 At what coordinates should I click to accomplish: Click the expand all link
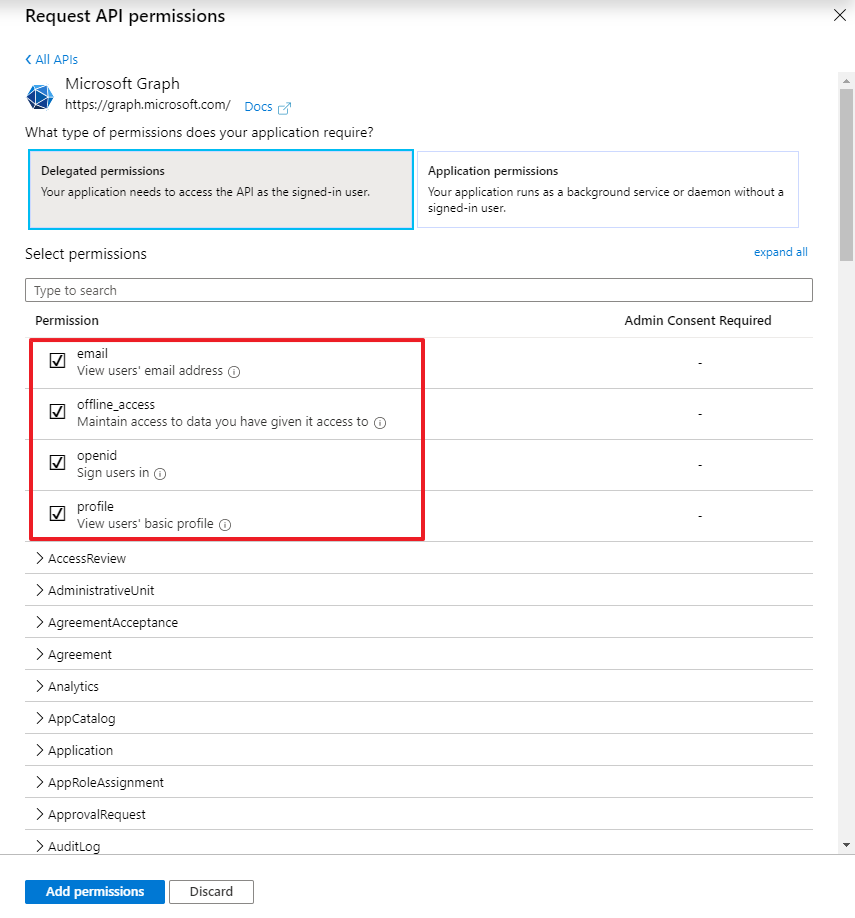(x=780, y=252)
